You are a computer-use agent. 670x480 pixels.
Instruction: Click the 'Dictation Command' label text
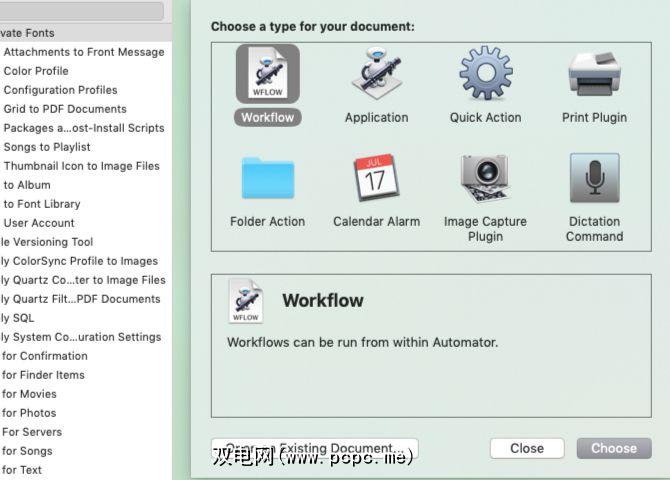coord(594,229)
